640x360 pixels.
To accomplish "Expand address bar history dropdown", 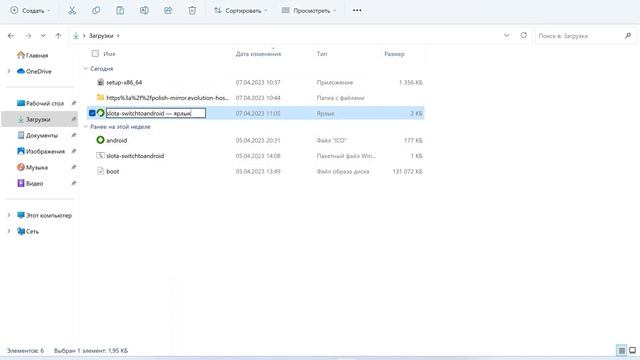I will tap(507, 36).
